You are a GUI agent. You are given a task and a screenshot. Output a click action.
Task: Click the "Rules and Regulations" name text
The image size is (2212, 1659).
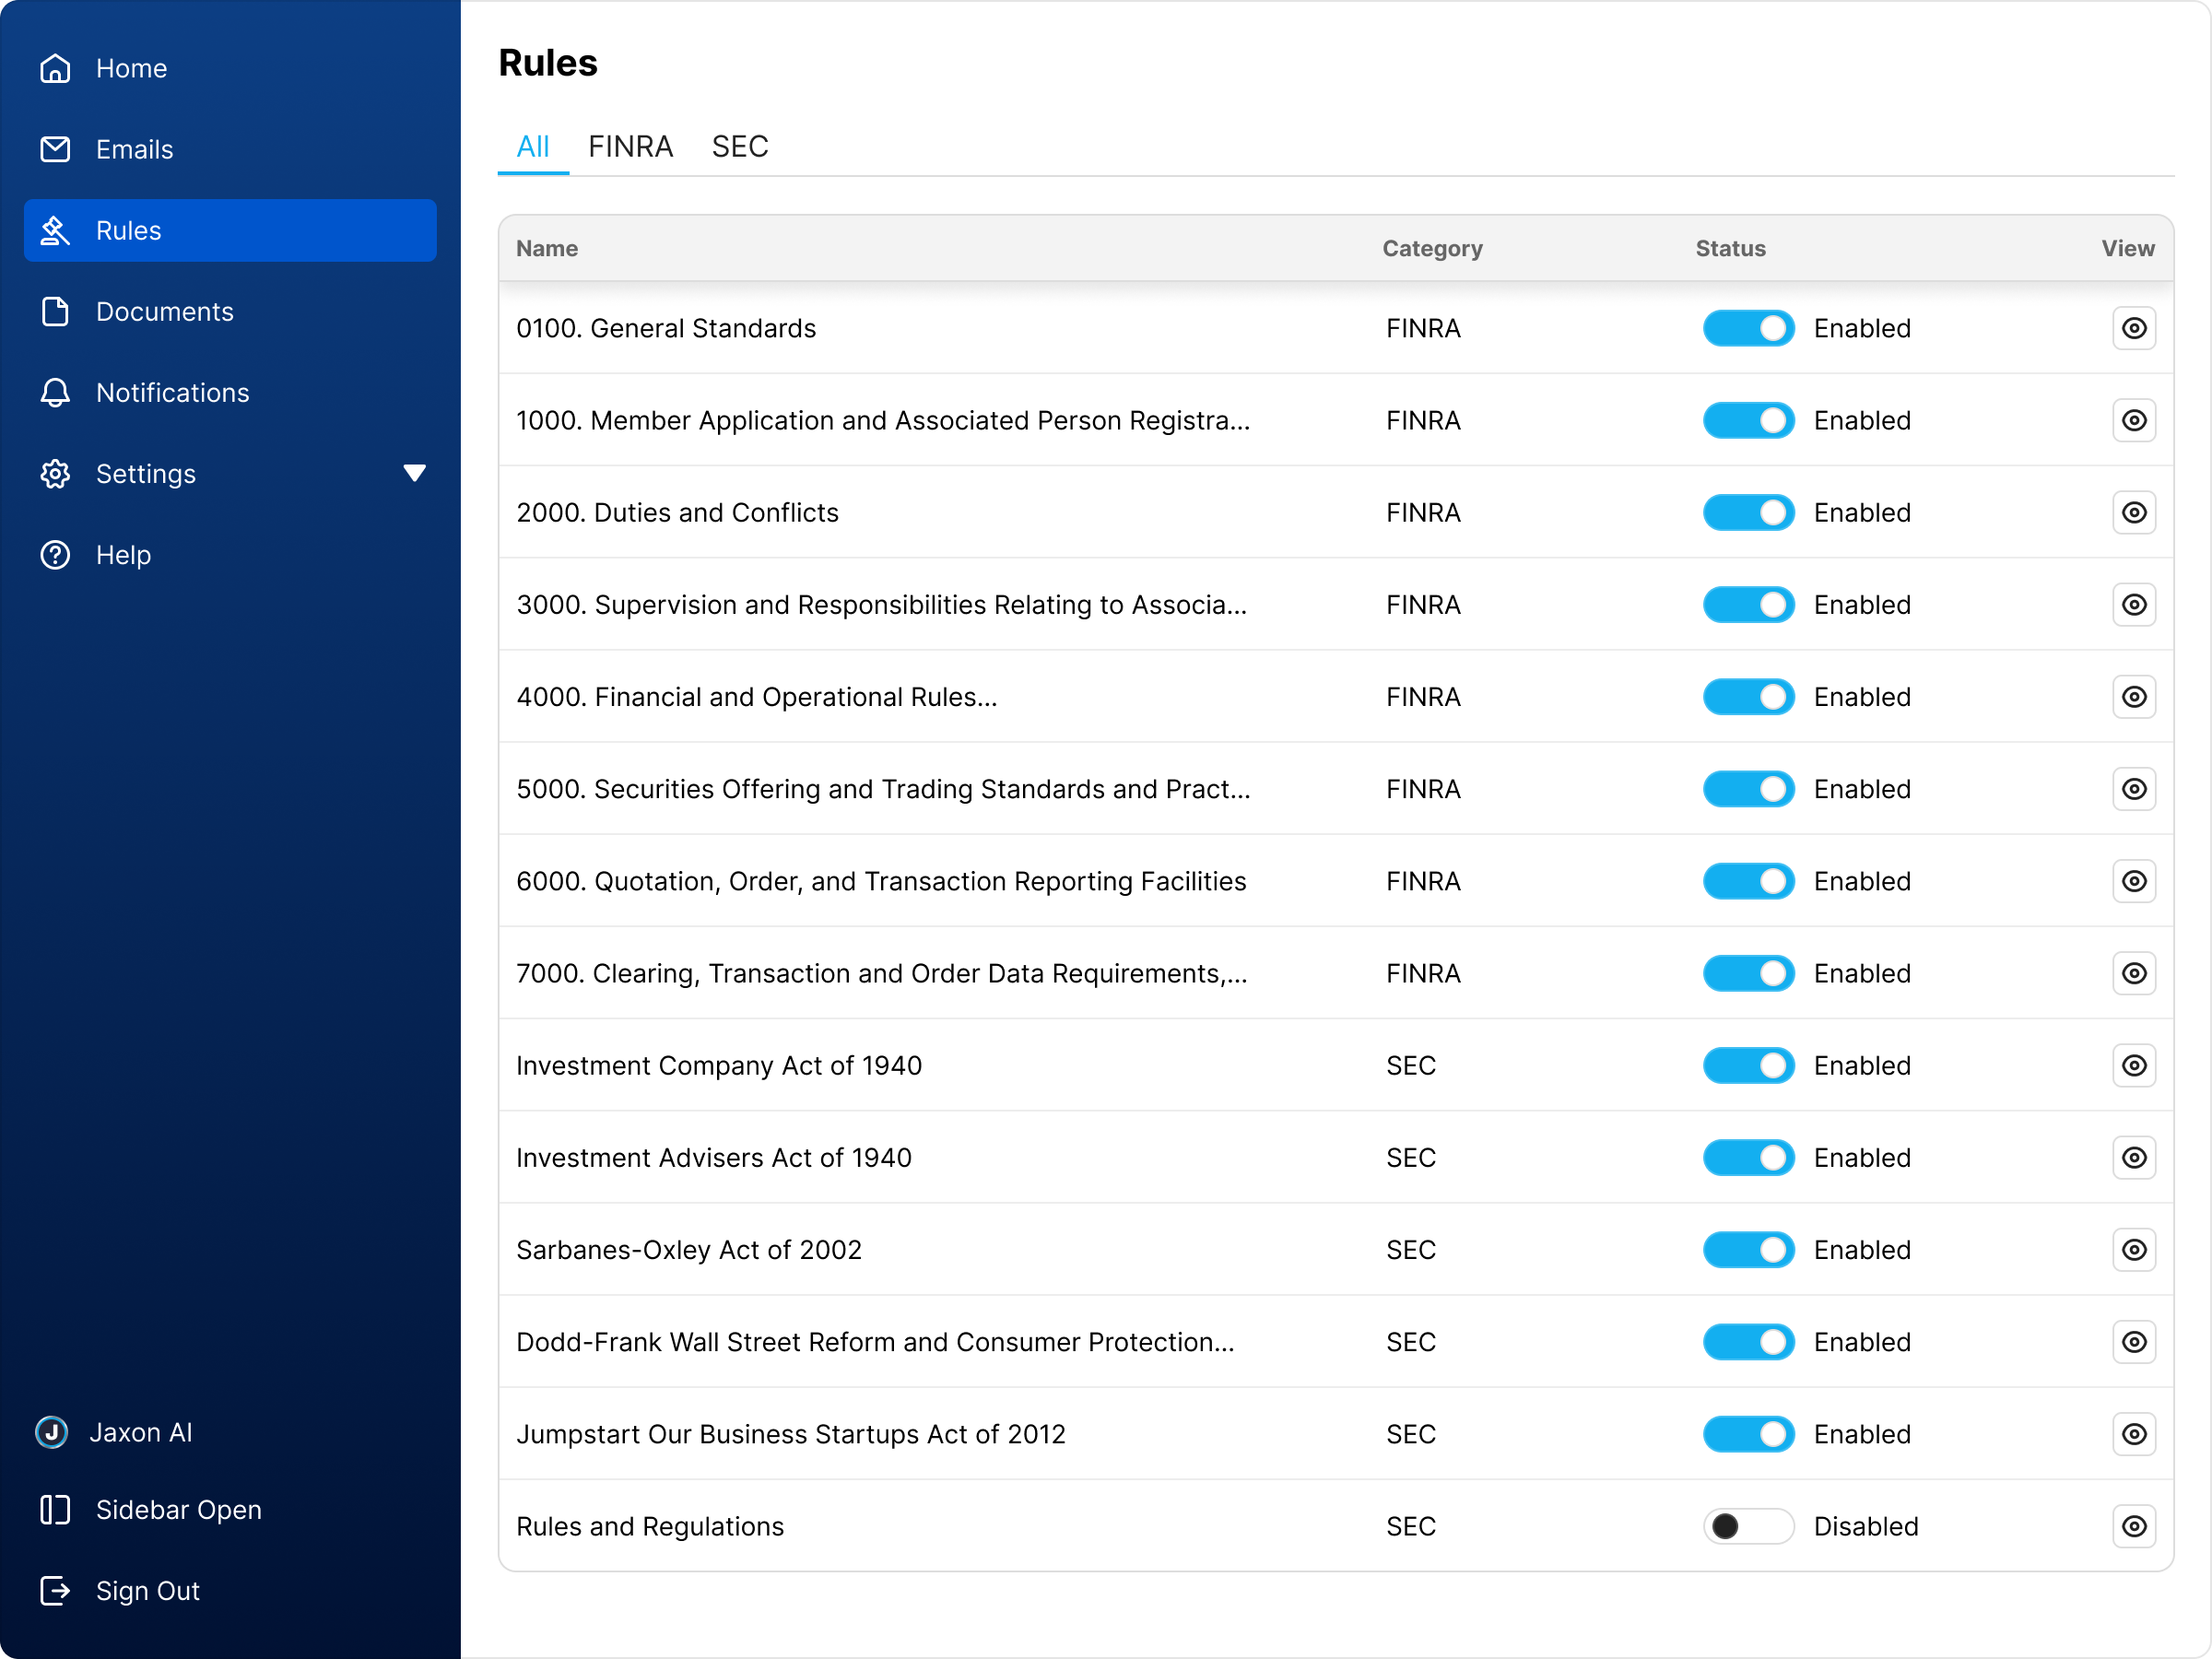(x=650, y=1526)
